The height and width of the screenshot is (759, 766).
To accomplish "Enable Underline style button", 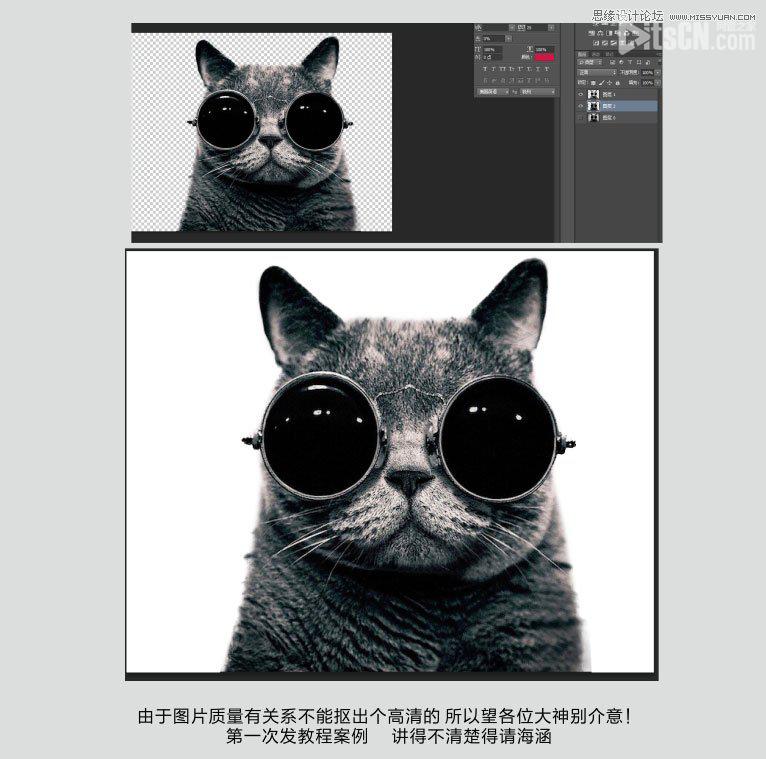I will point(538,69).
